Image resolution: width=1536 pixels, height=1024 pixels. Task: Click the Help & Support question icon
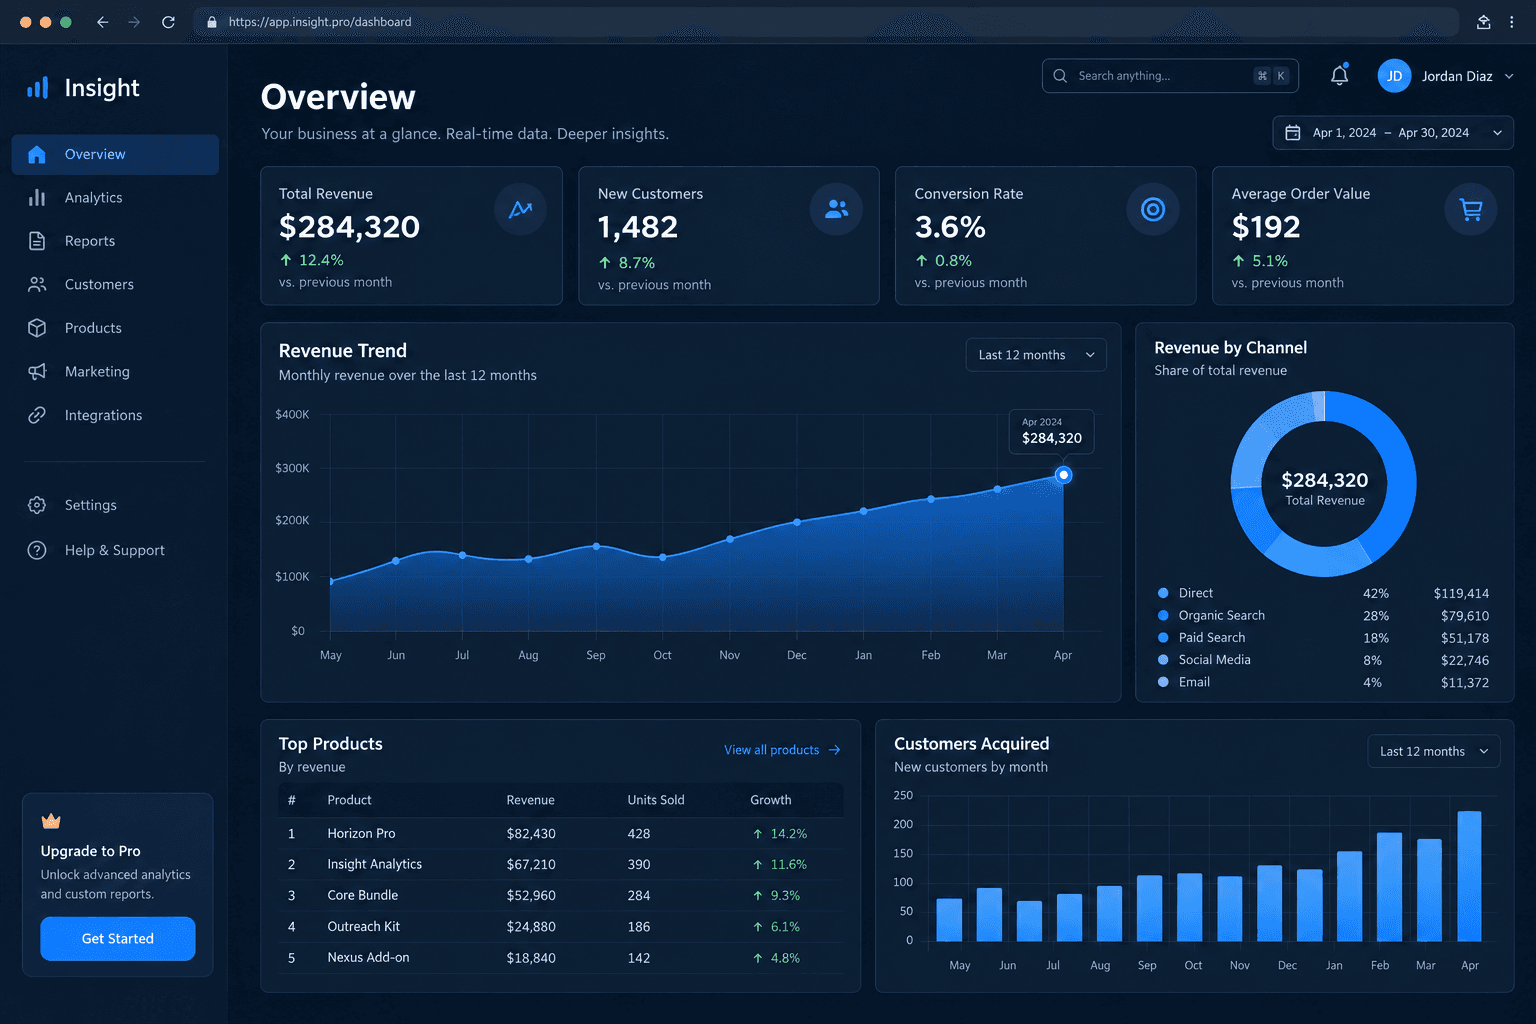pos(37,550)
